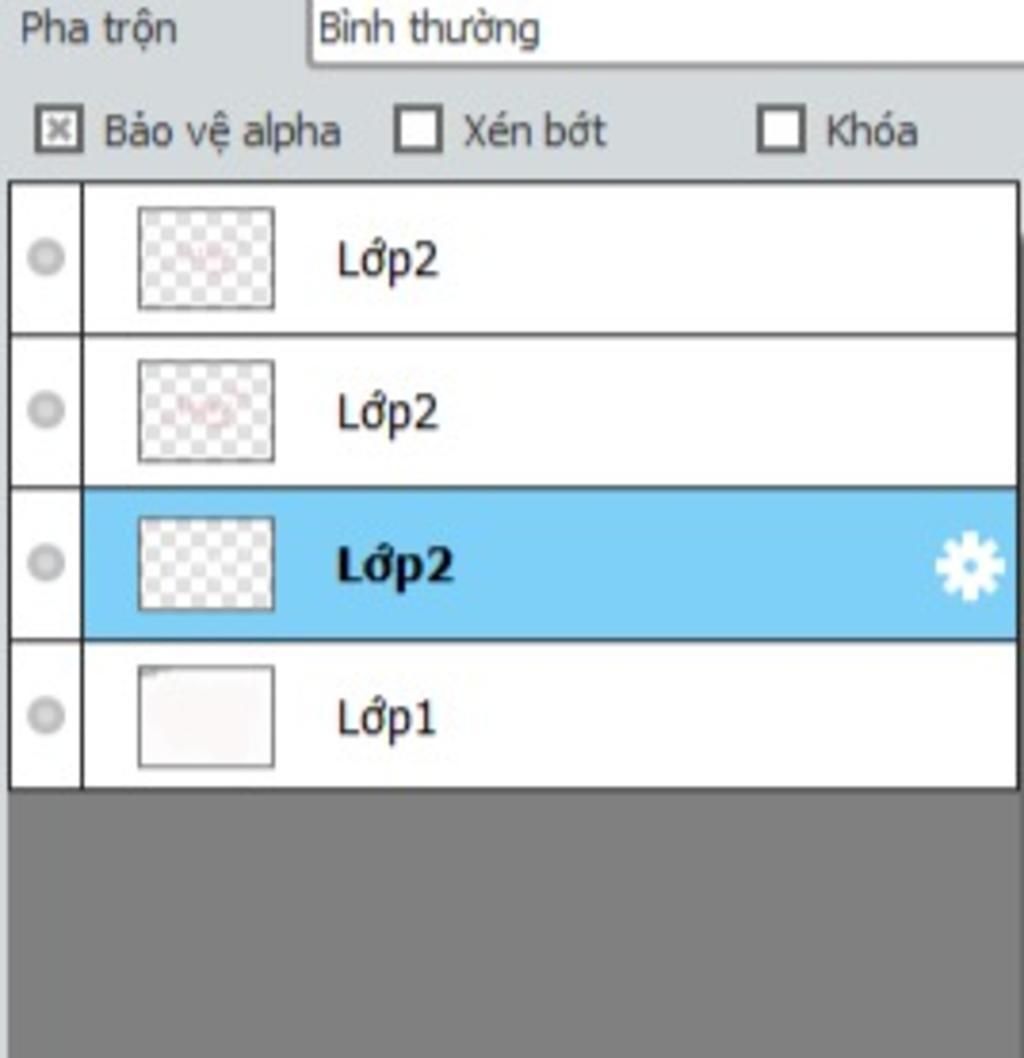Screen dimensions: 1024x1058
Task: Toggle visibility dot of Lớp1 layer
Action: tap(46, 715)
